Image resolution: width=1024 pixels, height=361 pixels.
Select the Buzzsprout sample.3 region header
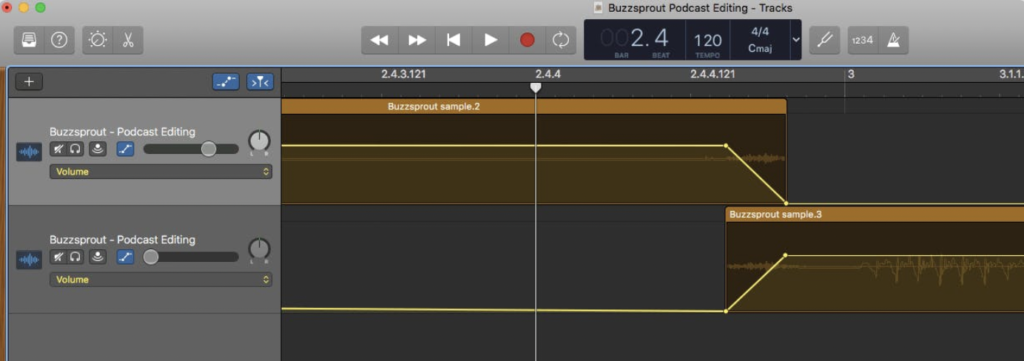(875, 214)
